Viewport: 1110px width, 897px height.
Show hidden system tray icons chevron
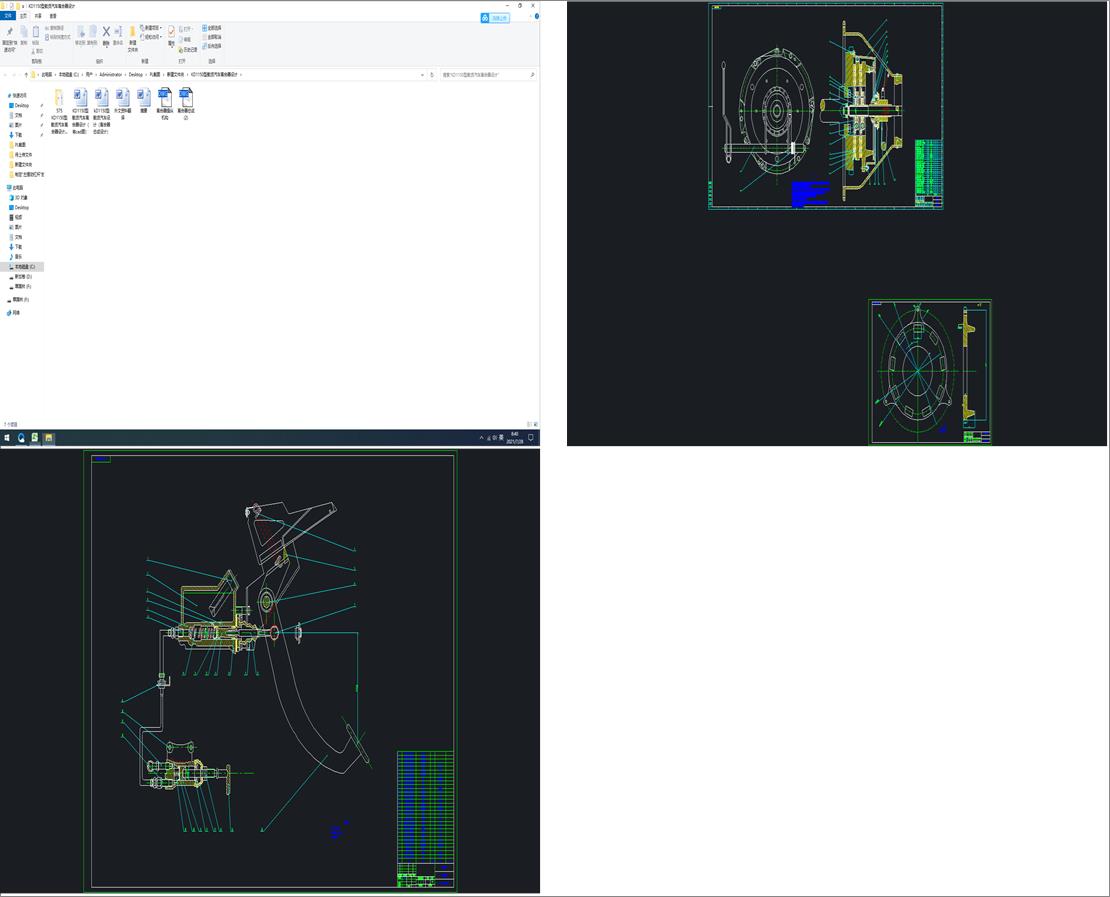[x=481, y=438]
